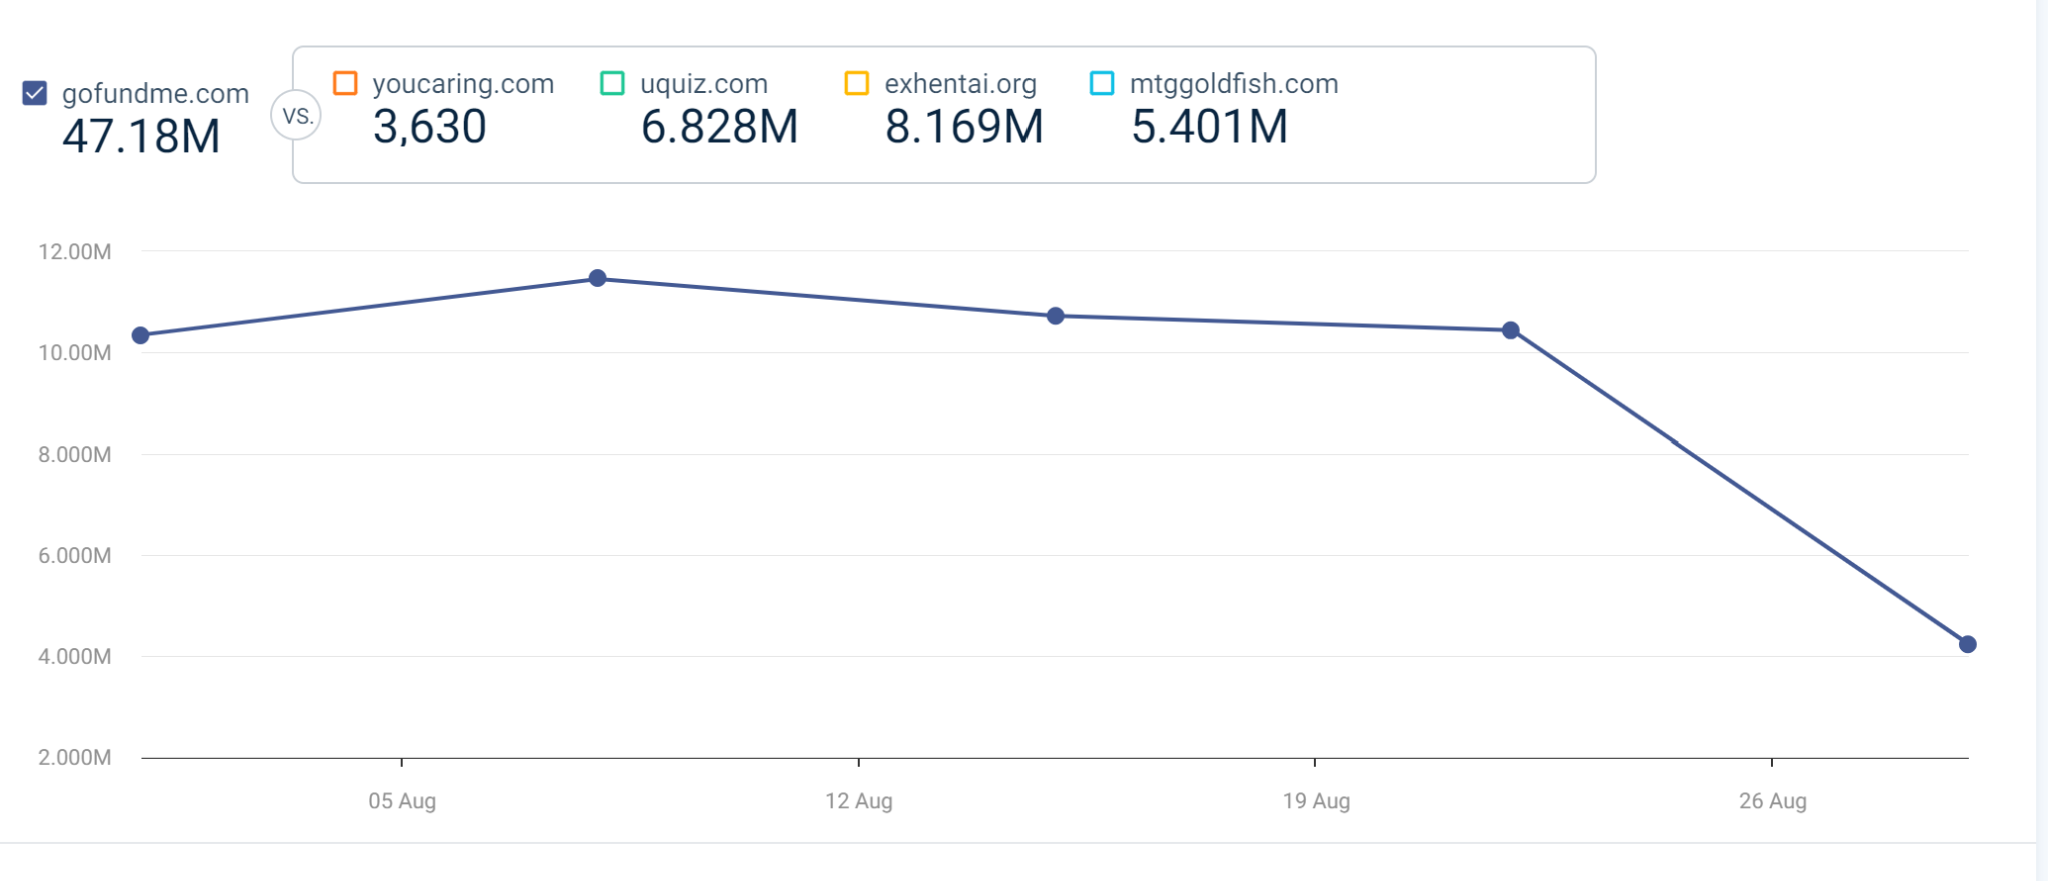Image resolution: width=2048 pixels, height=881 pixels.
Task: Select the peak data point near 11.5M
Action: point(597,278)
